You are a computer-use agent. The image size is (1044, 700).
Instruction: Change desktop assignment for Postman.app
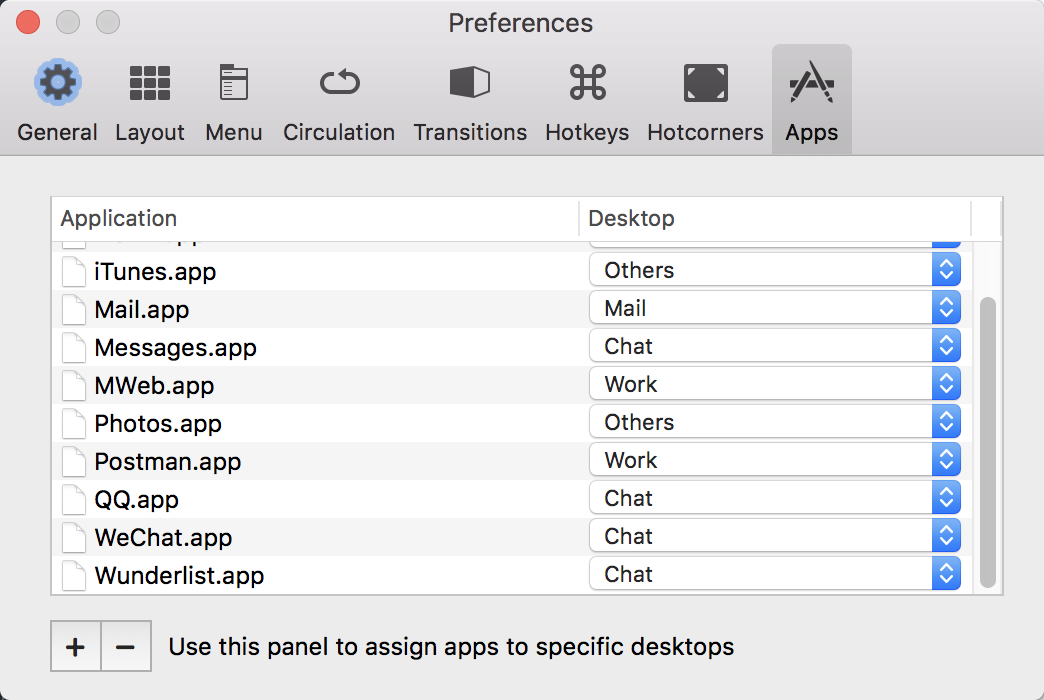(775, 460)
